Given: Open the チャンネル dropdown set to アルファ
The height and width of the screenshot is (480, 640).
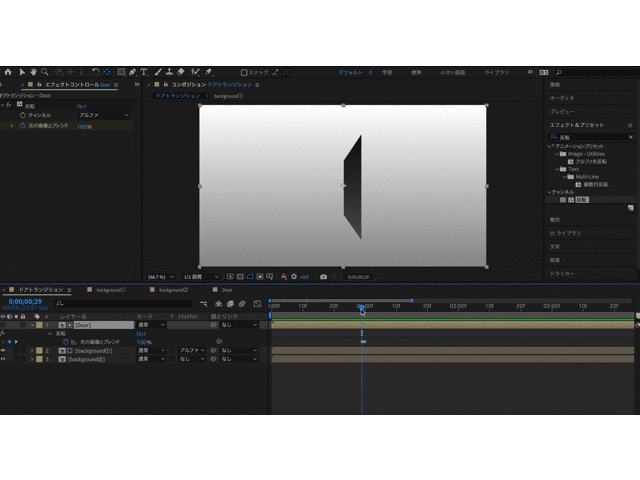Looking at the screenshot, I should pos(103,115).
